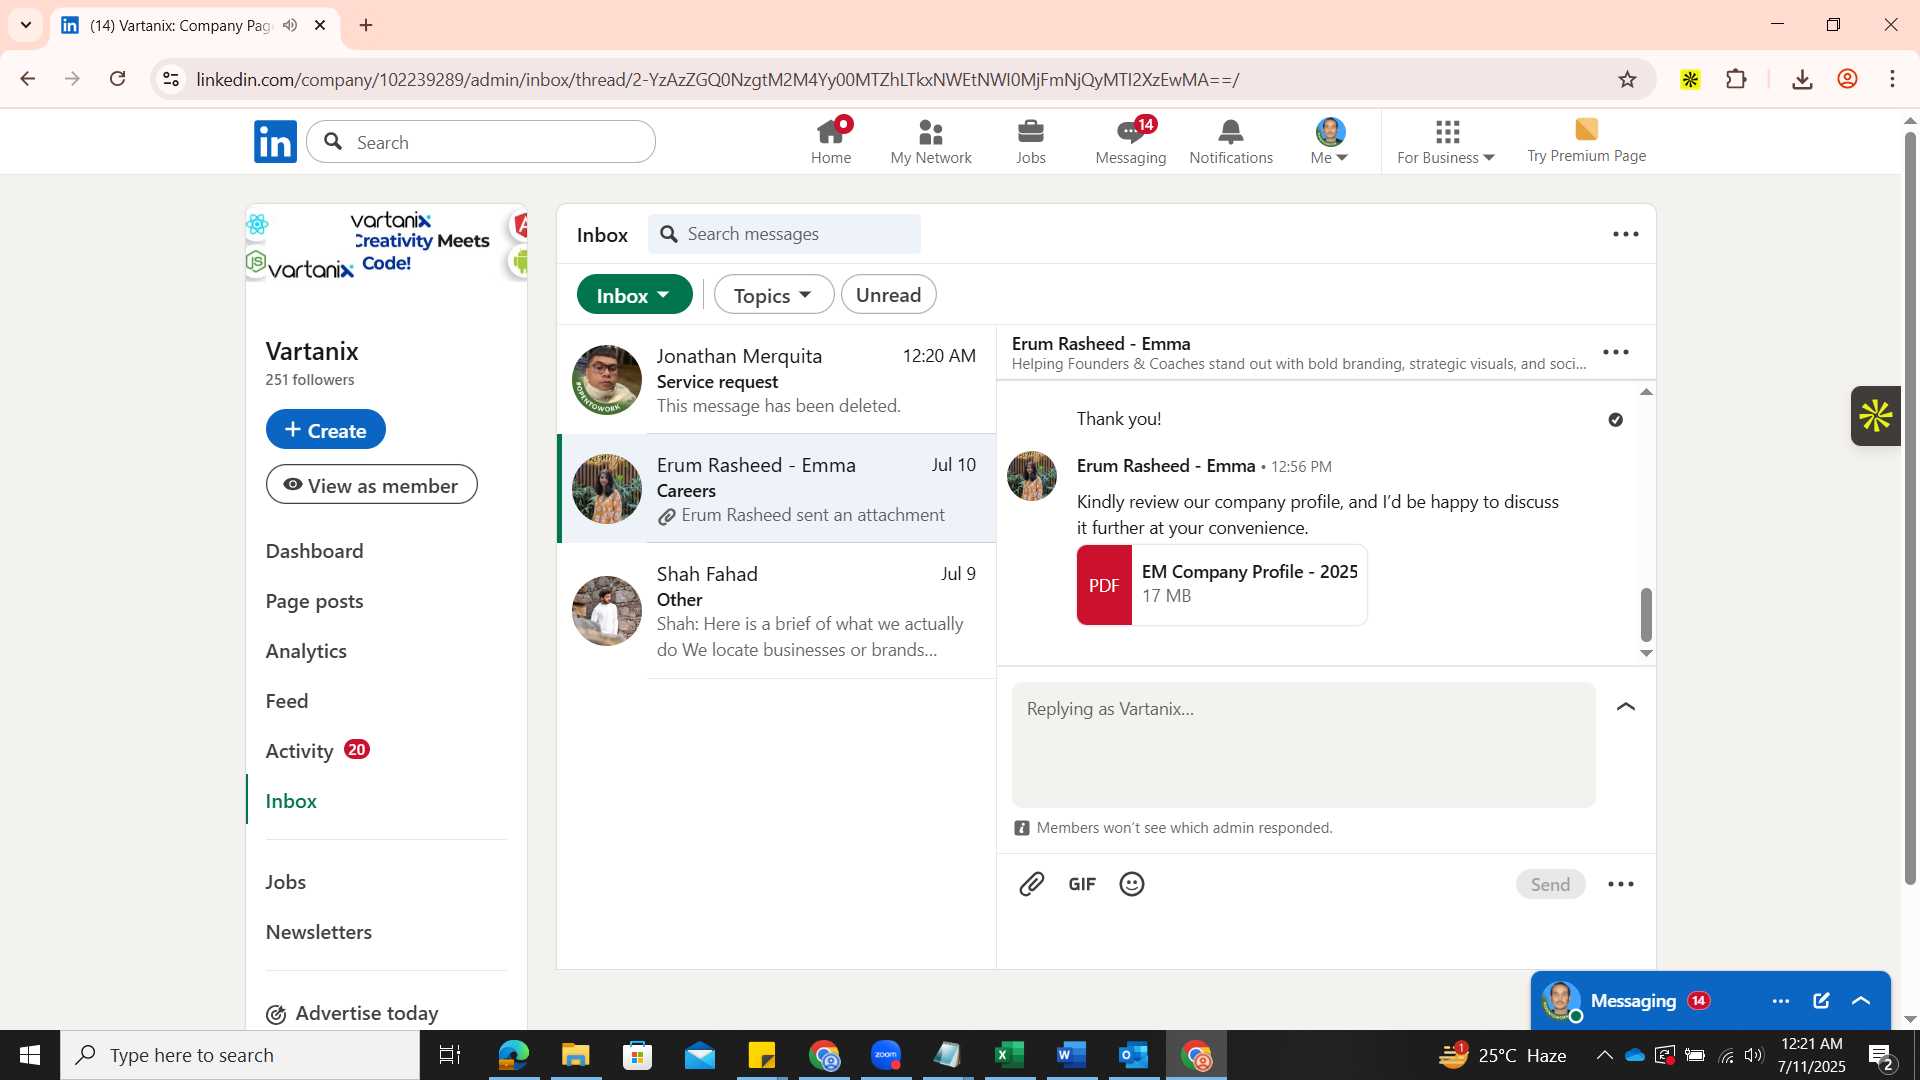Click Try Premium Page link
The height and width of the screenshot is (1080, 1920).
tap(1586, 142)
